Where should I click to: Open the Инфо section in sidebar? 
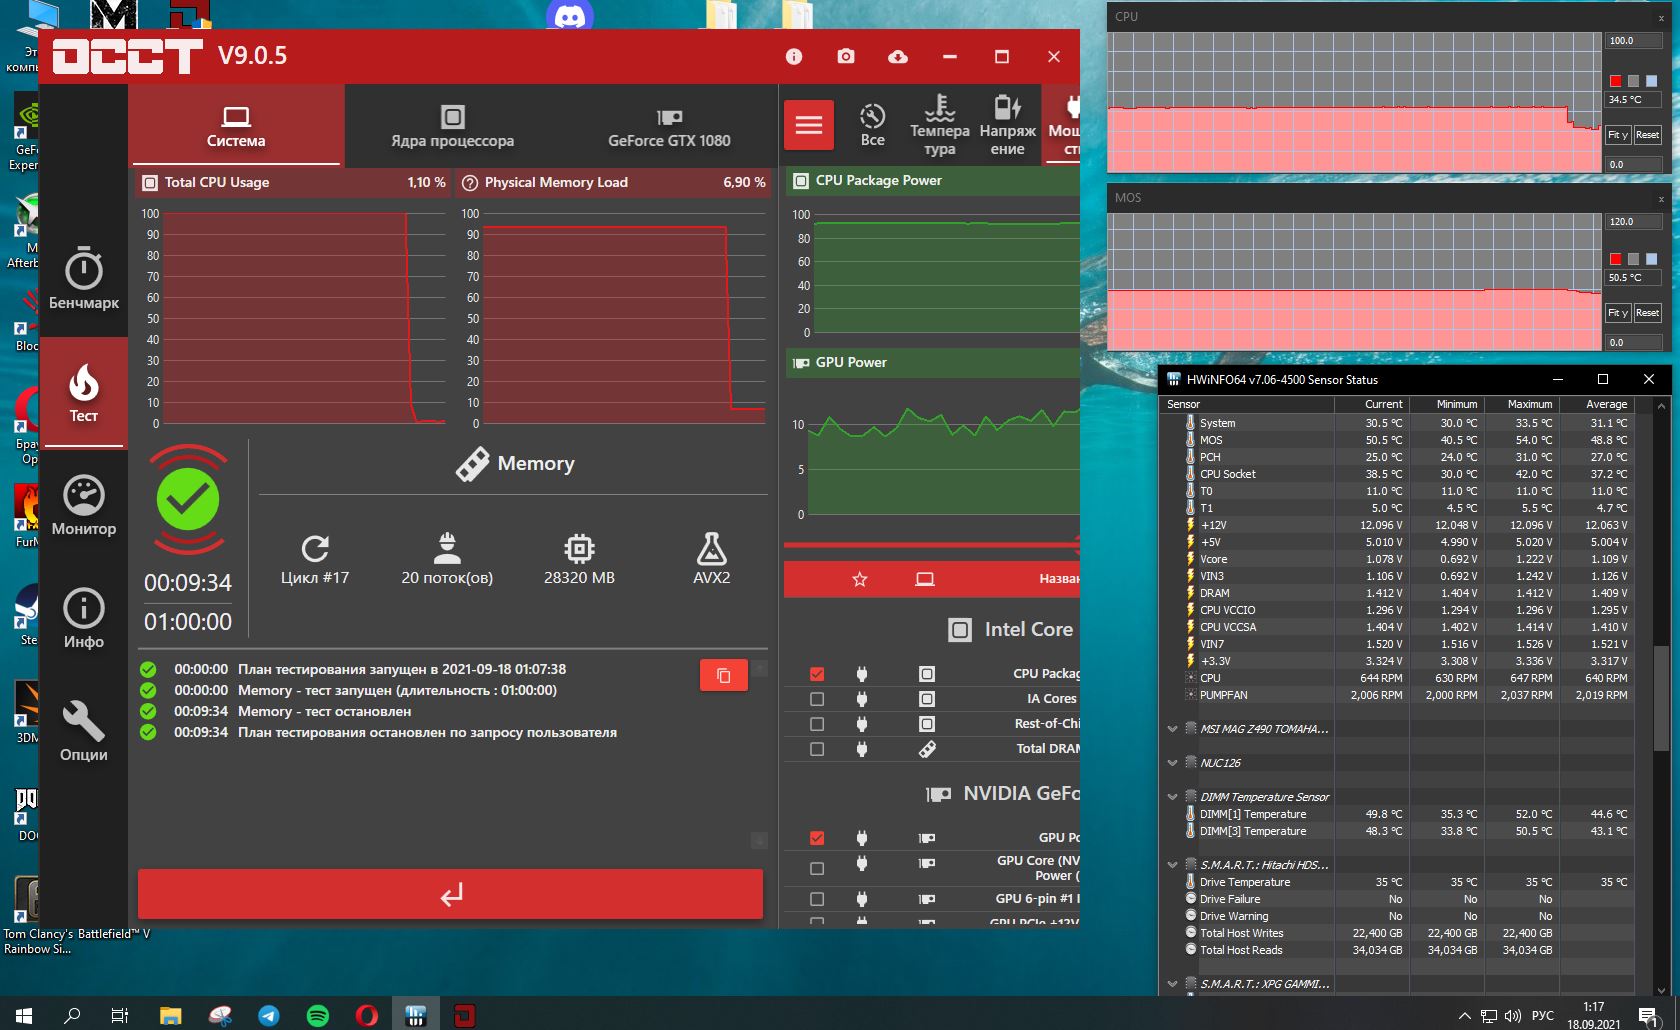(84, 618)
